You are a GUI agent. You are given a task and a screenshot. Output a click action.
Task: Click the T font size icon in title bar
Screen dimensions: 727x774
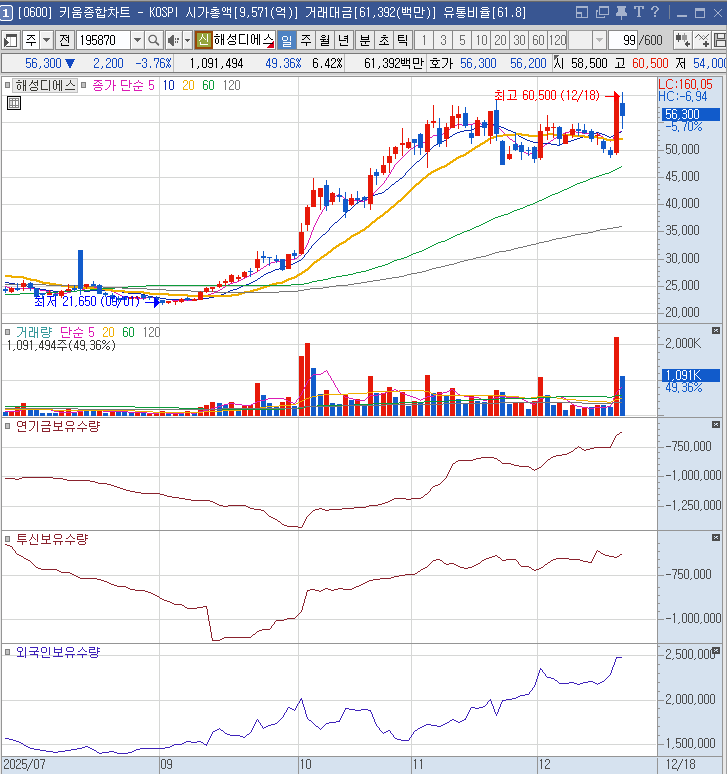(637, 12)
